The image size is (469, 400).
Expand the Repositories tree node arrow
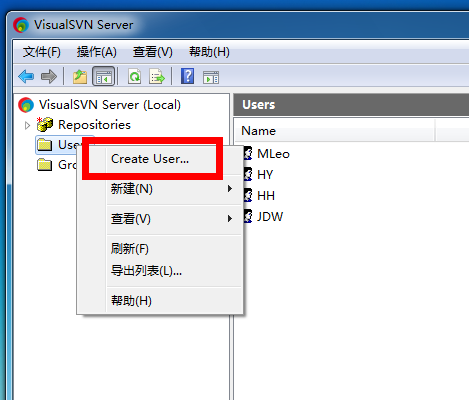(28, 125)
